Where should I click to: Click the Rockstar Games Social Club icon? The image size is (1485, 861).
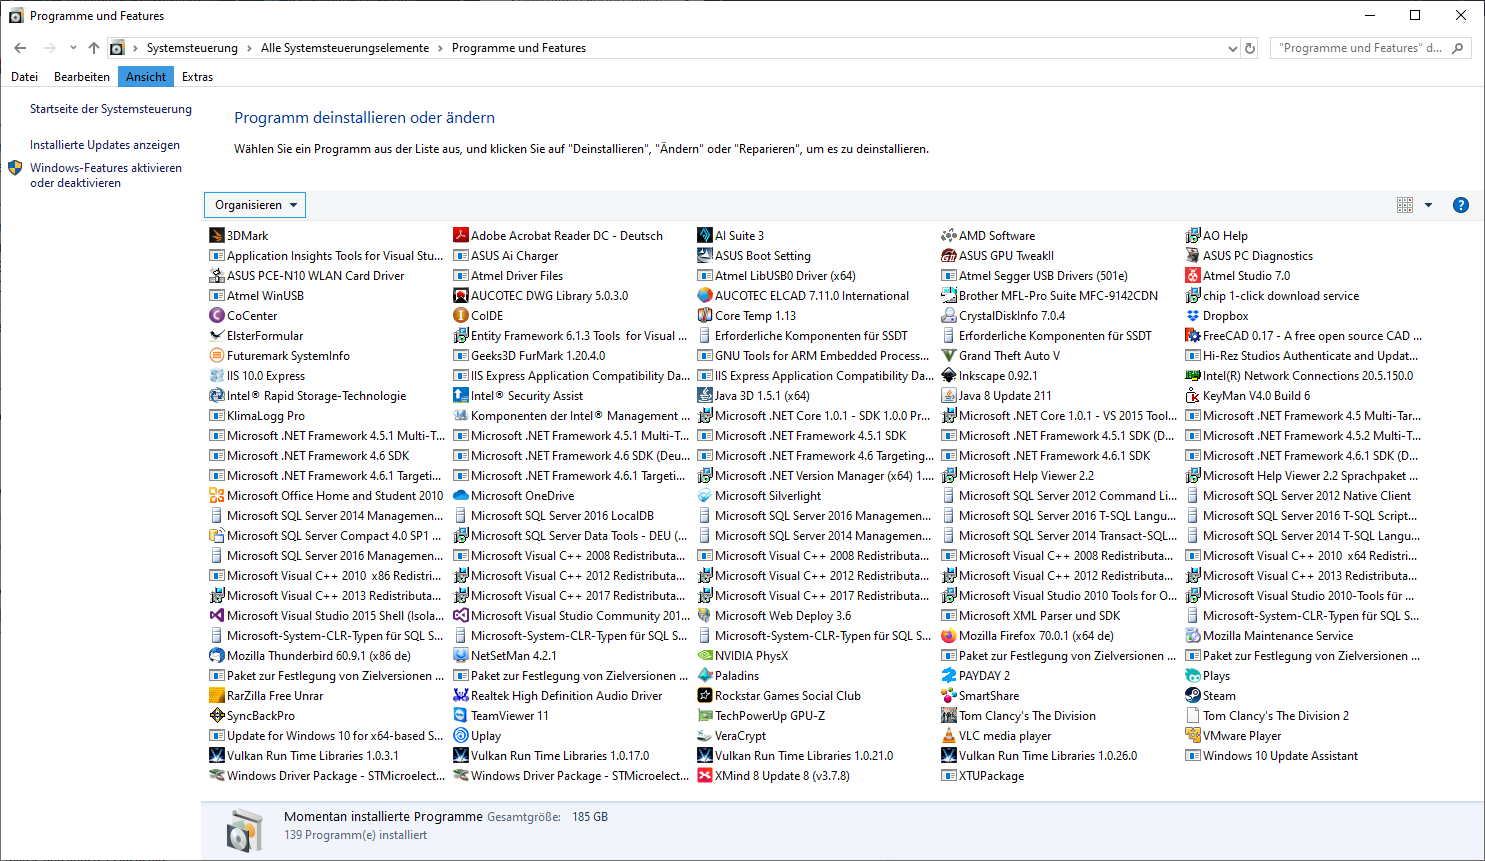[x=704, y=696]
